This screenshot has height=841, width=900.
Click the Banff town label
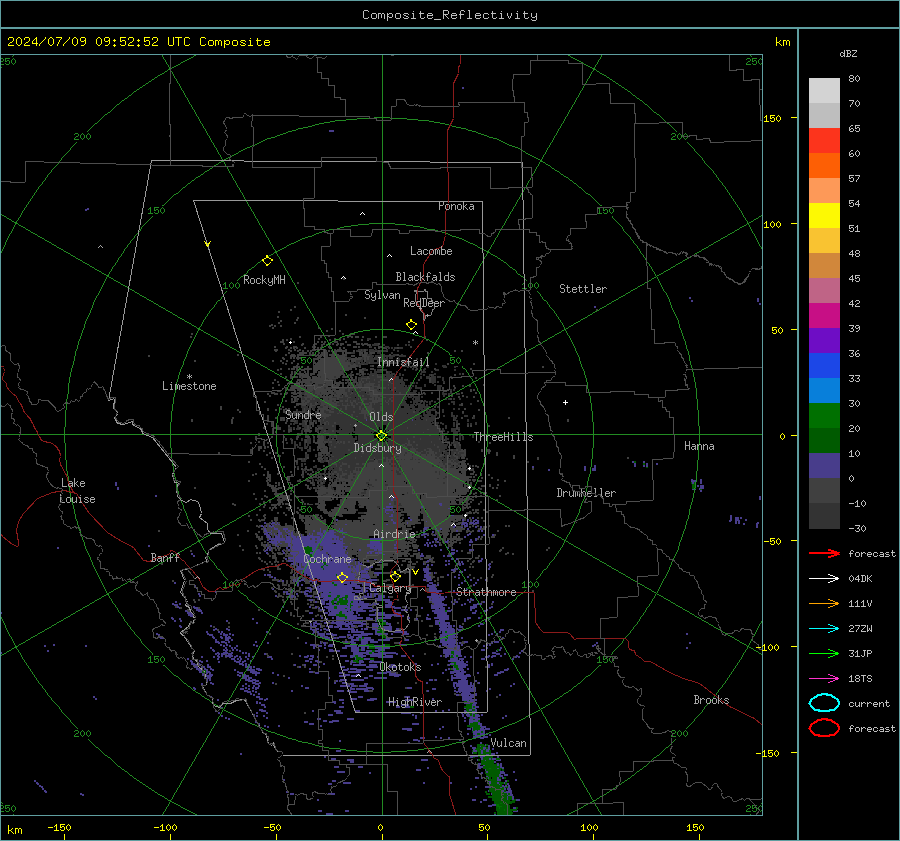(165, 558)
